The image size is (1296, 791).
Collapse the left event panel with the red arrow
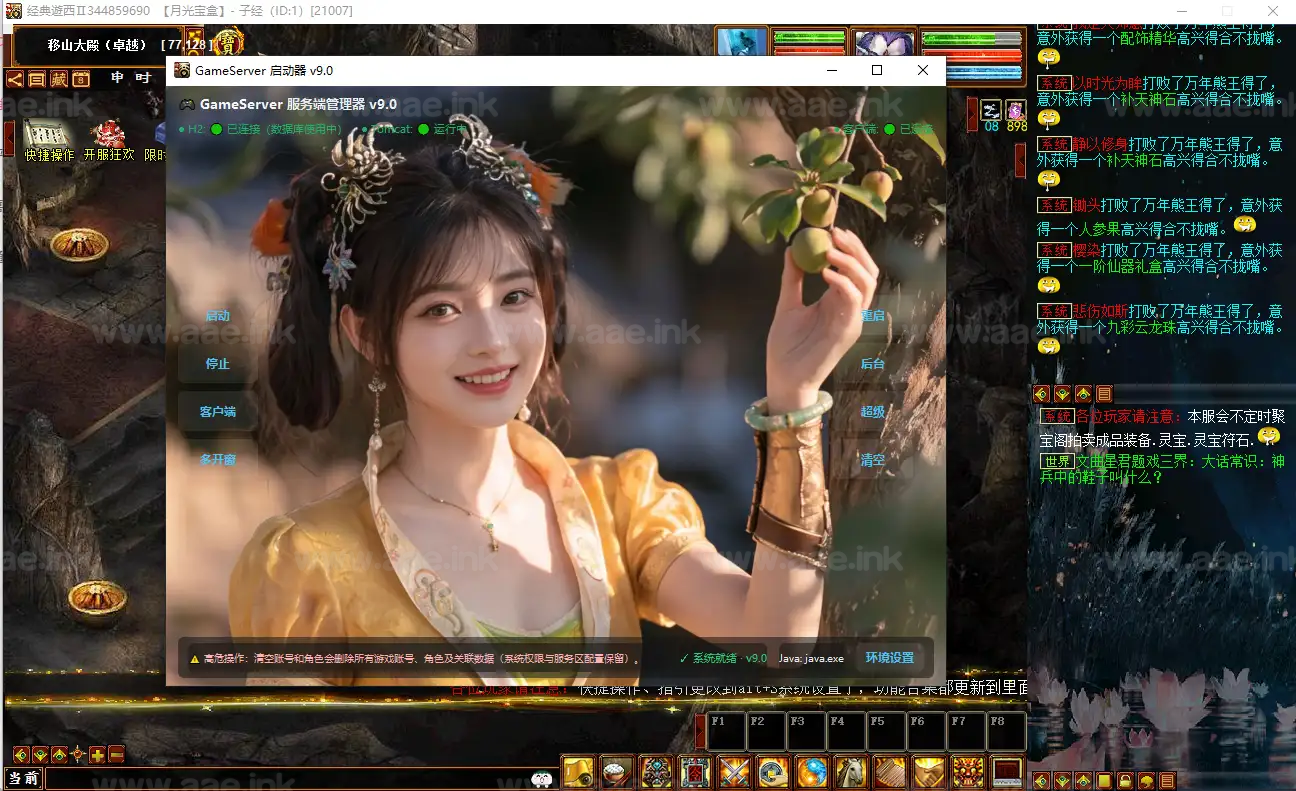tap(9, 137)
